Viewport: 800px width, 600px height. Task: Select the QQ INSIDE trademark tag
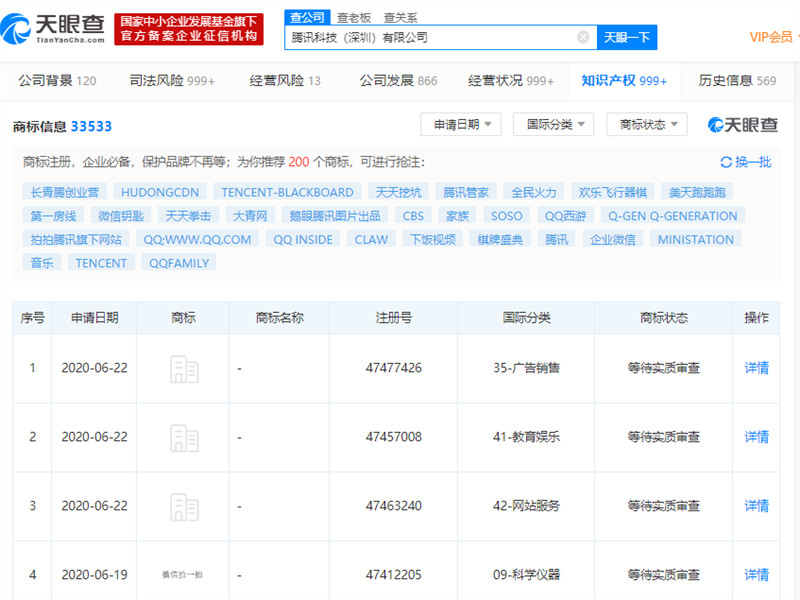tap(303, 239)
